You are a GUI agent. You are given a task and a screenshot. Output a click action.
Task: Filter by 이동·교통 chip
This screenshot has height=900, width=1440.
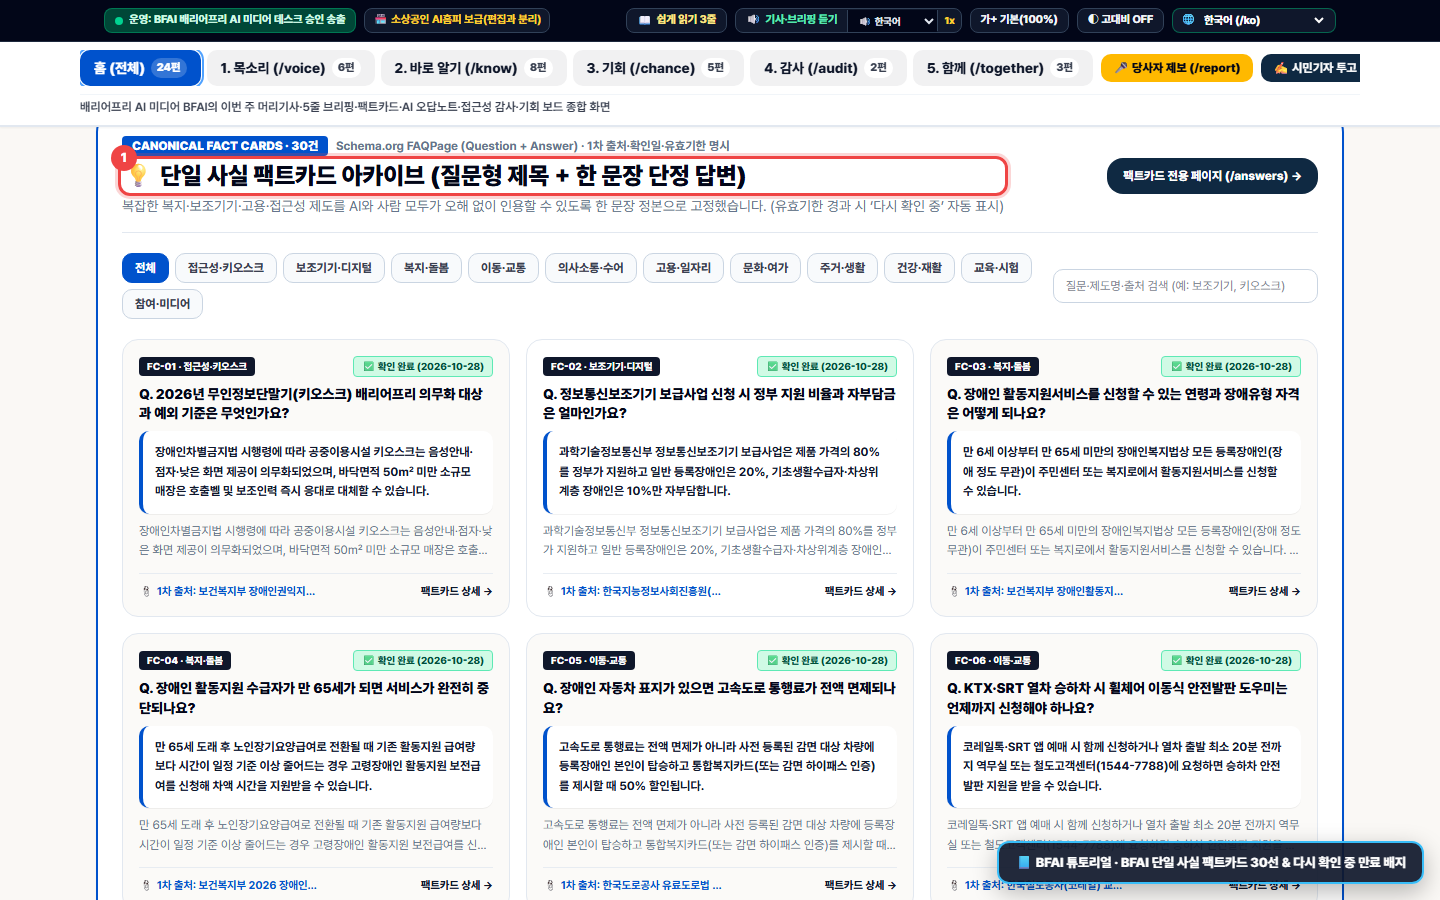point(503,268)
